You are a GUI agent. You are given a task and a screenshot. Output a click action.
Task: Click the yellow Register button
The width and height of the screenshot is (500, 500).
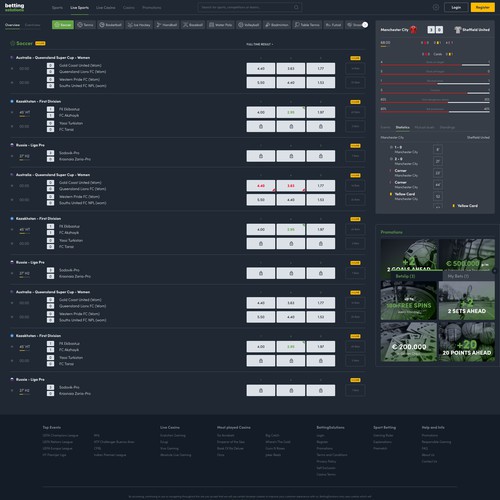[482, 7]
